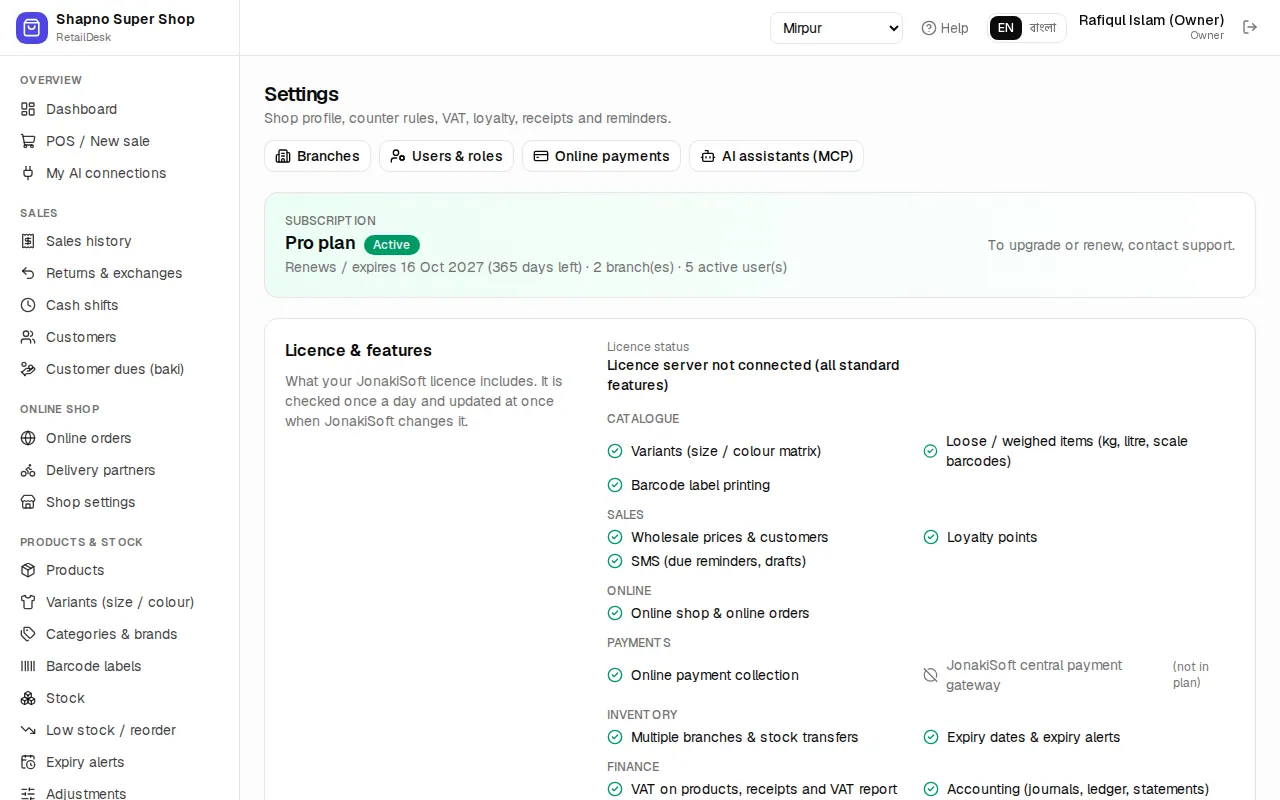Open Help
This screenshot has width=1280, height=800.
pos(945,28)
